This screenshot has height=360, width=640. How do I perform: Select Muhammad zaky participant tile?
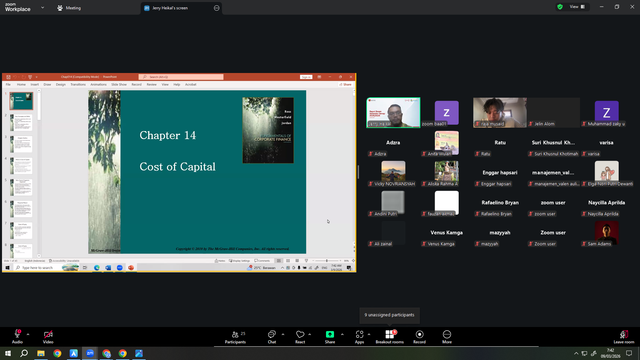[x=606, y=113]
